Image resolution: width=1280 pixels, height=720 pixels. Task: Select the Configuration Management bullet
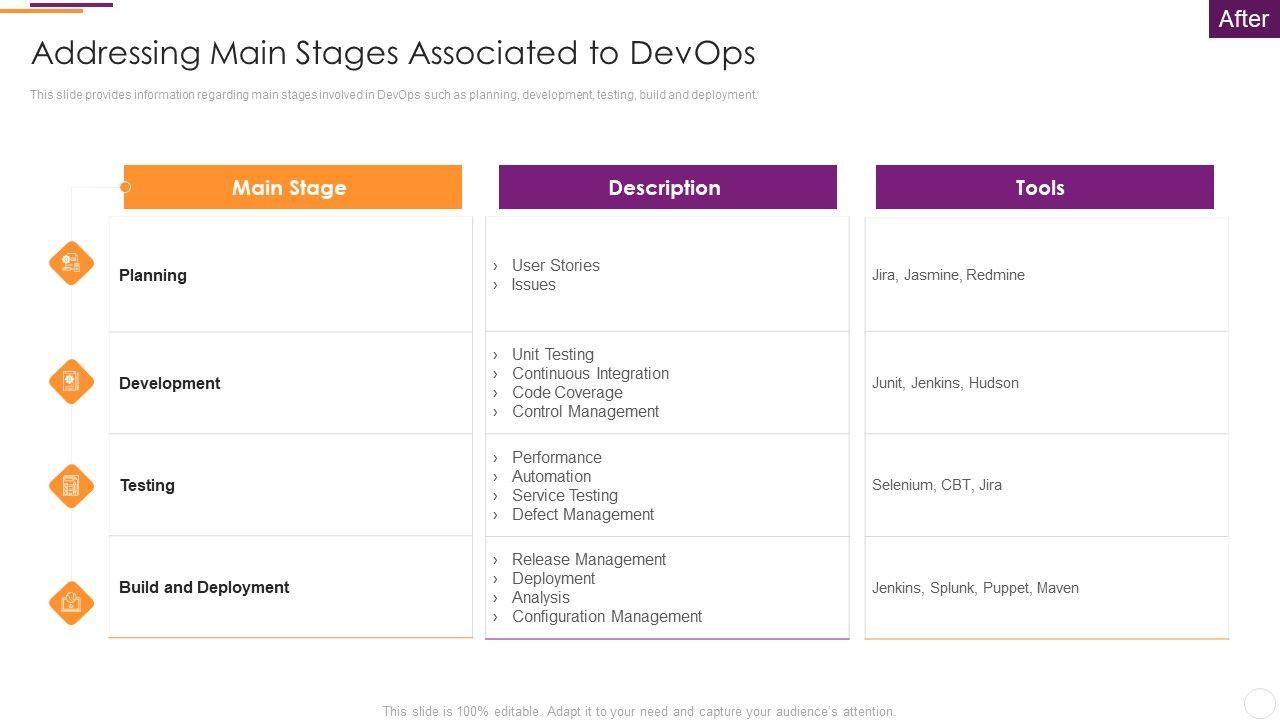pos(607,616)
